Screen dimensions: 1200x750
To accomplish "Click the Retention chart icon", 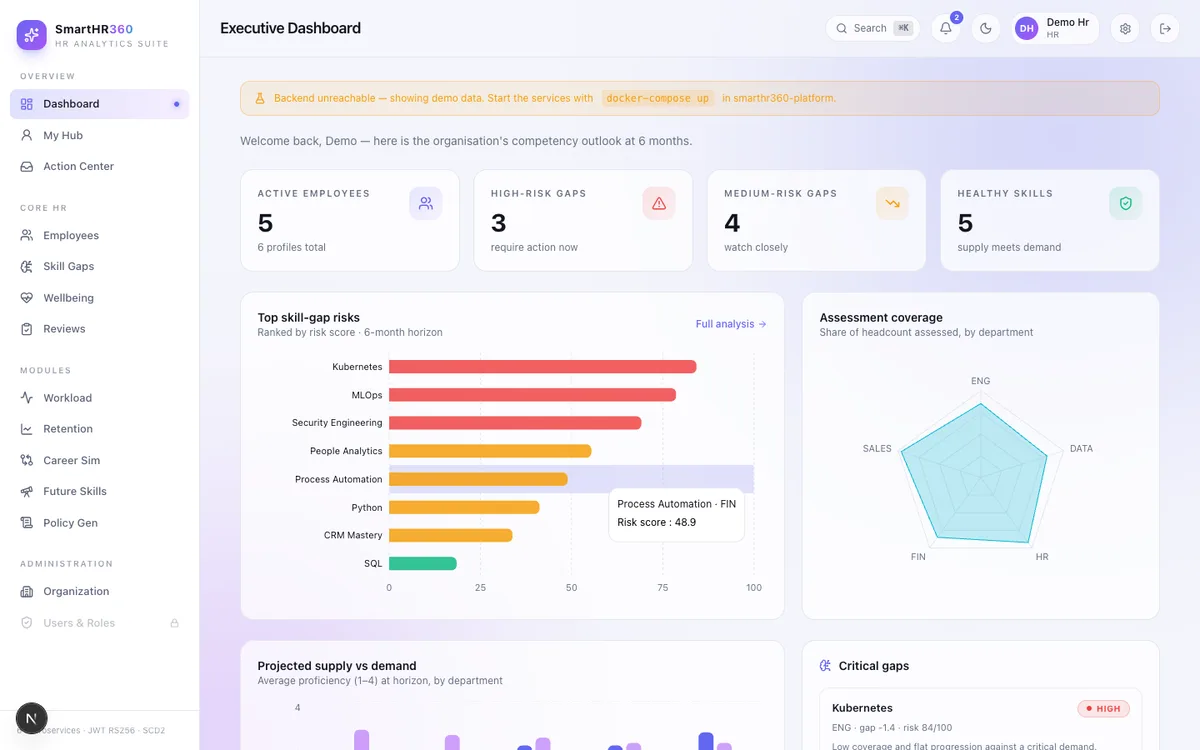I will click(x=27, y=429).
